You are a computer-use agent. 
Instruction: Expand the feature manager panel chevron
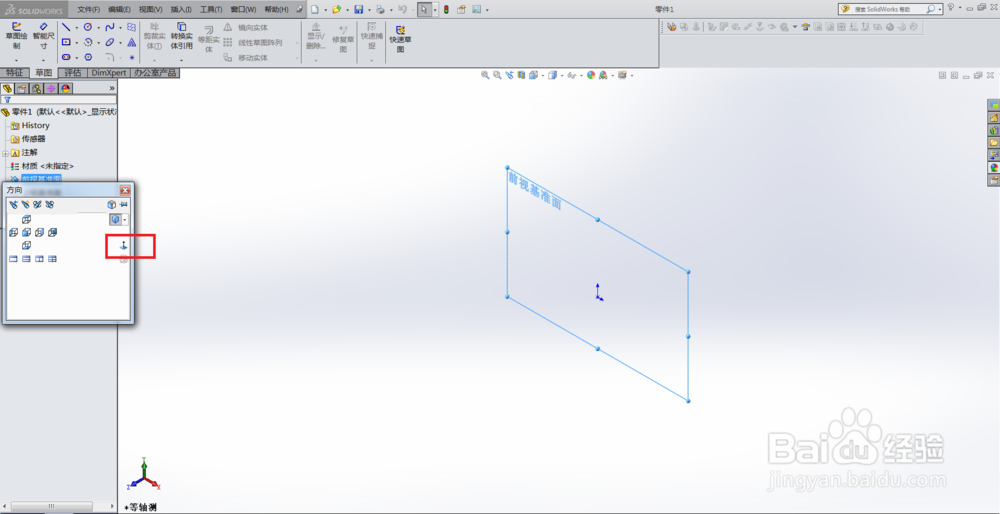click(x=112, y=89)
